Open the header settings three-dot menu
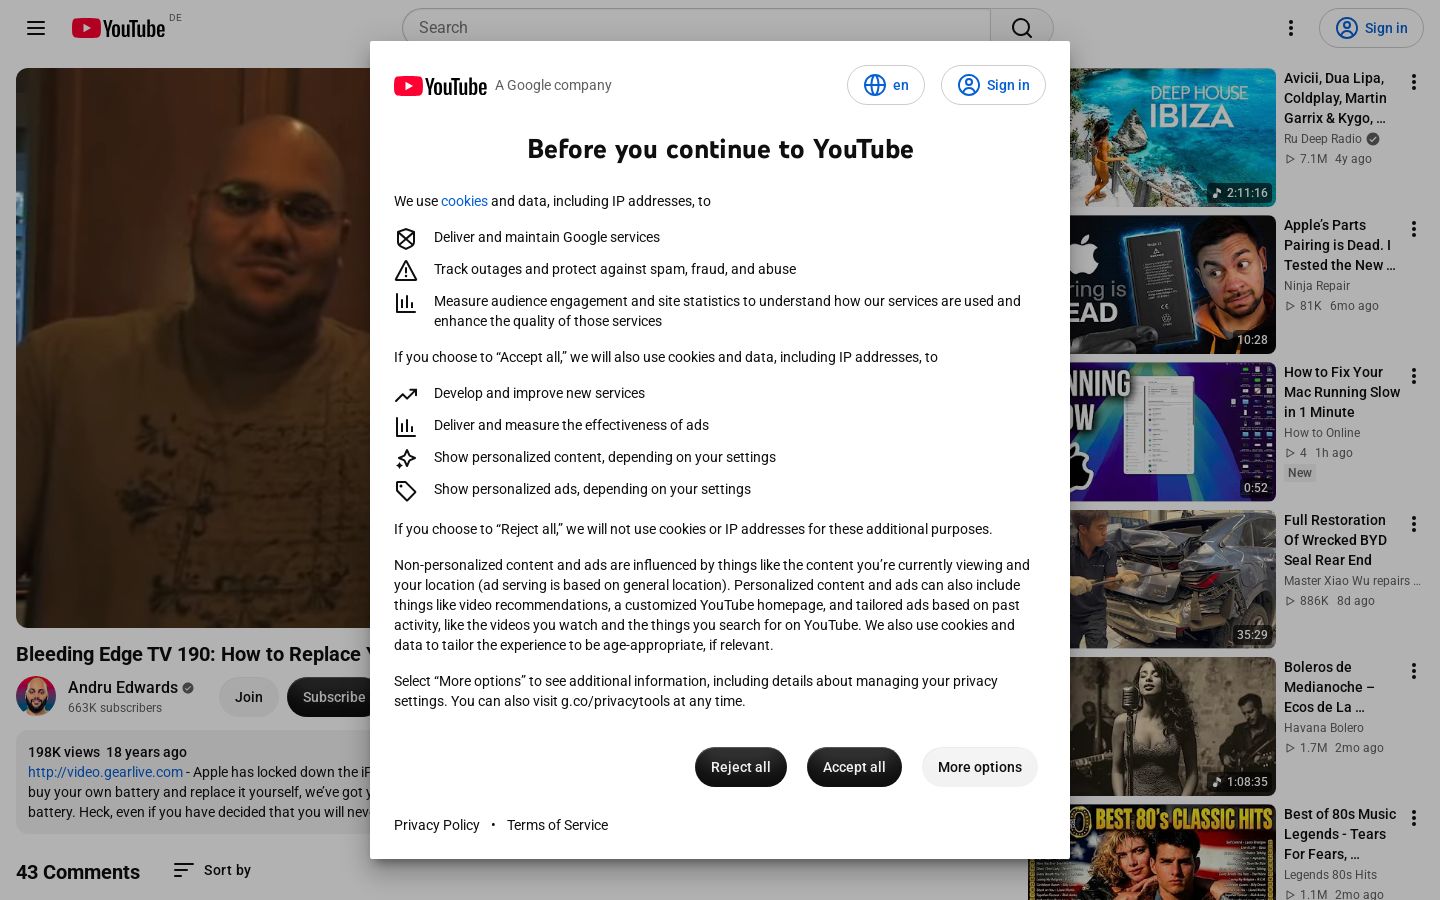1440x900 pixels. (x=1291, y=28)
